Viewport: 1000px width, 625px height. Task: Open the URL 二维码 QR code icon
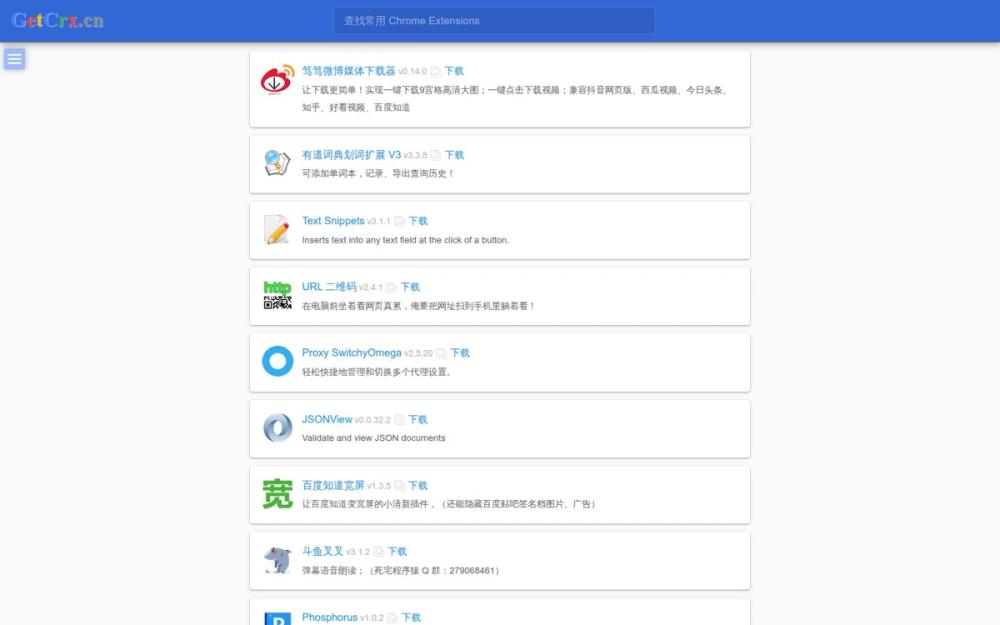click(275, 295)
